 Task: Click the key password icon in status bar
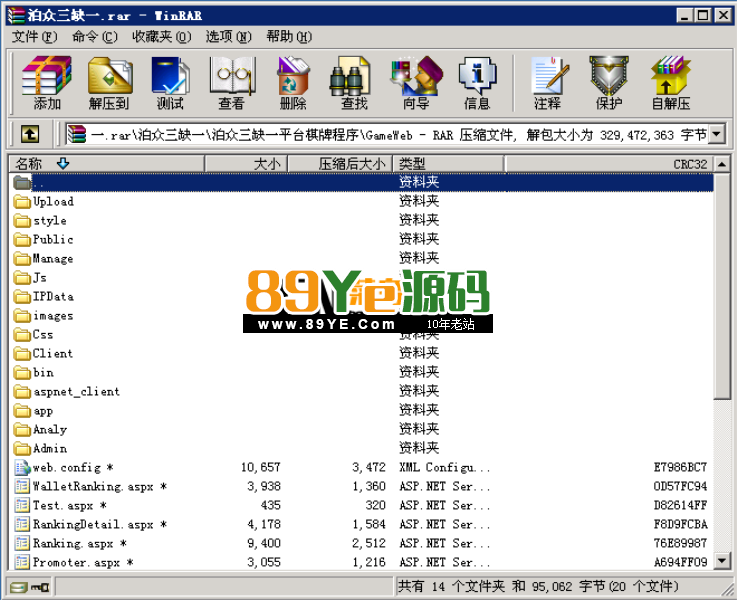40,587
